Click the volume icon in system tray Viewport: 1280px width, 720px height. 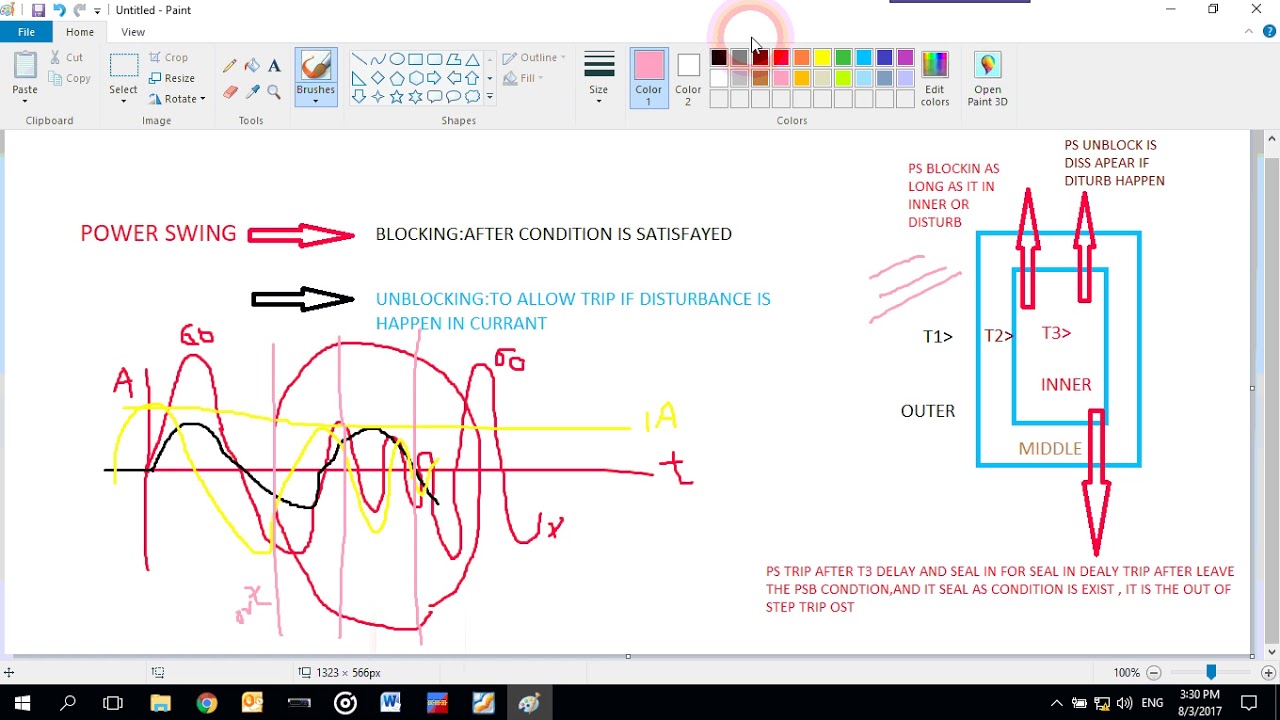point(1124,703)
